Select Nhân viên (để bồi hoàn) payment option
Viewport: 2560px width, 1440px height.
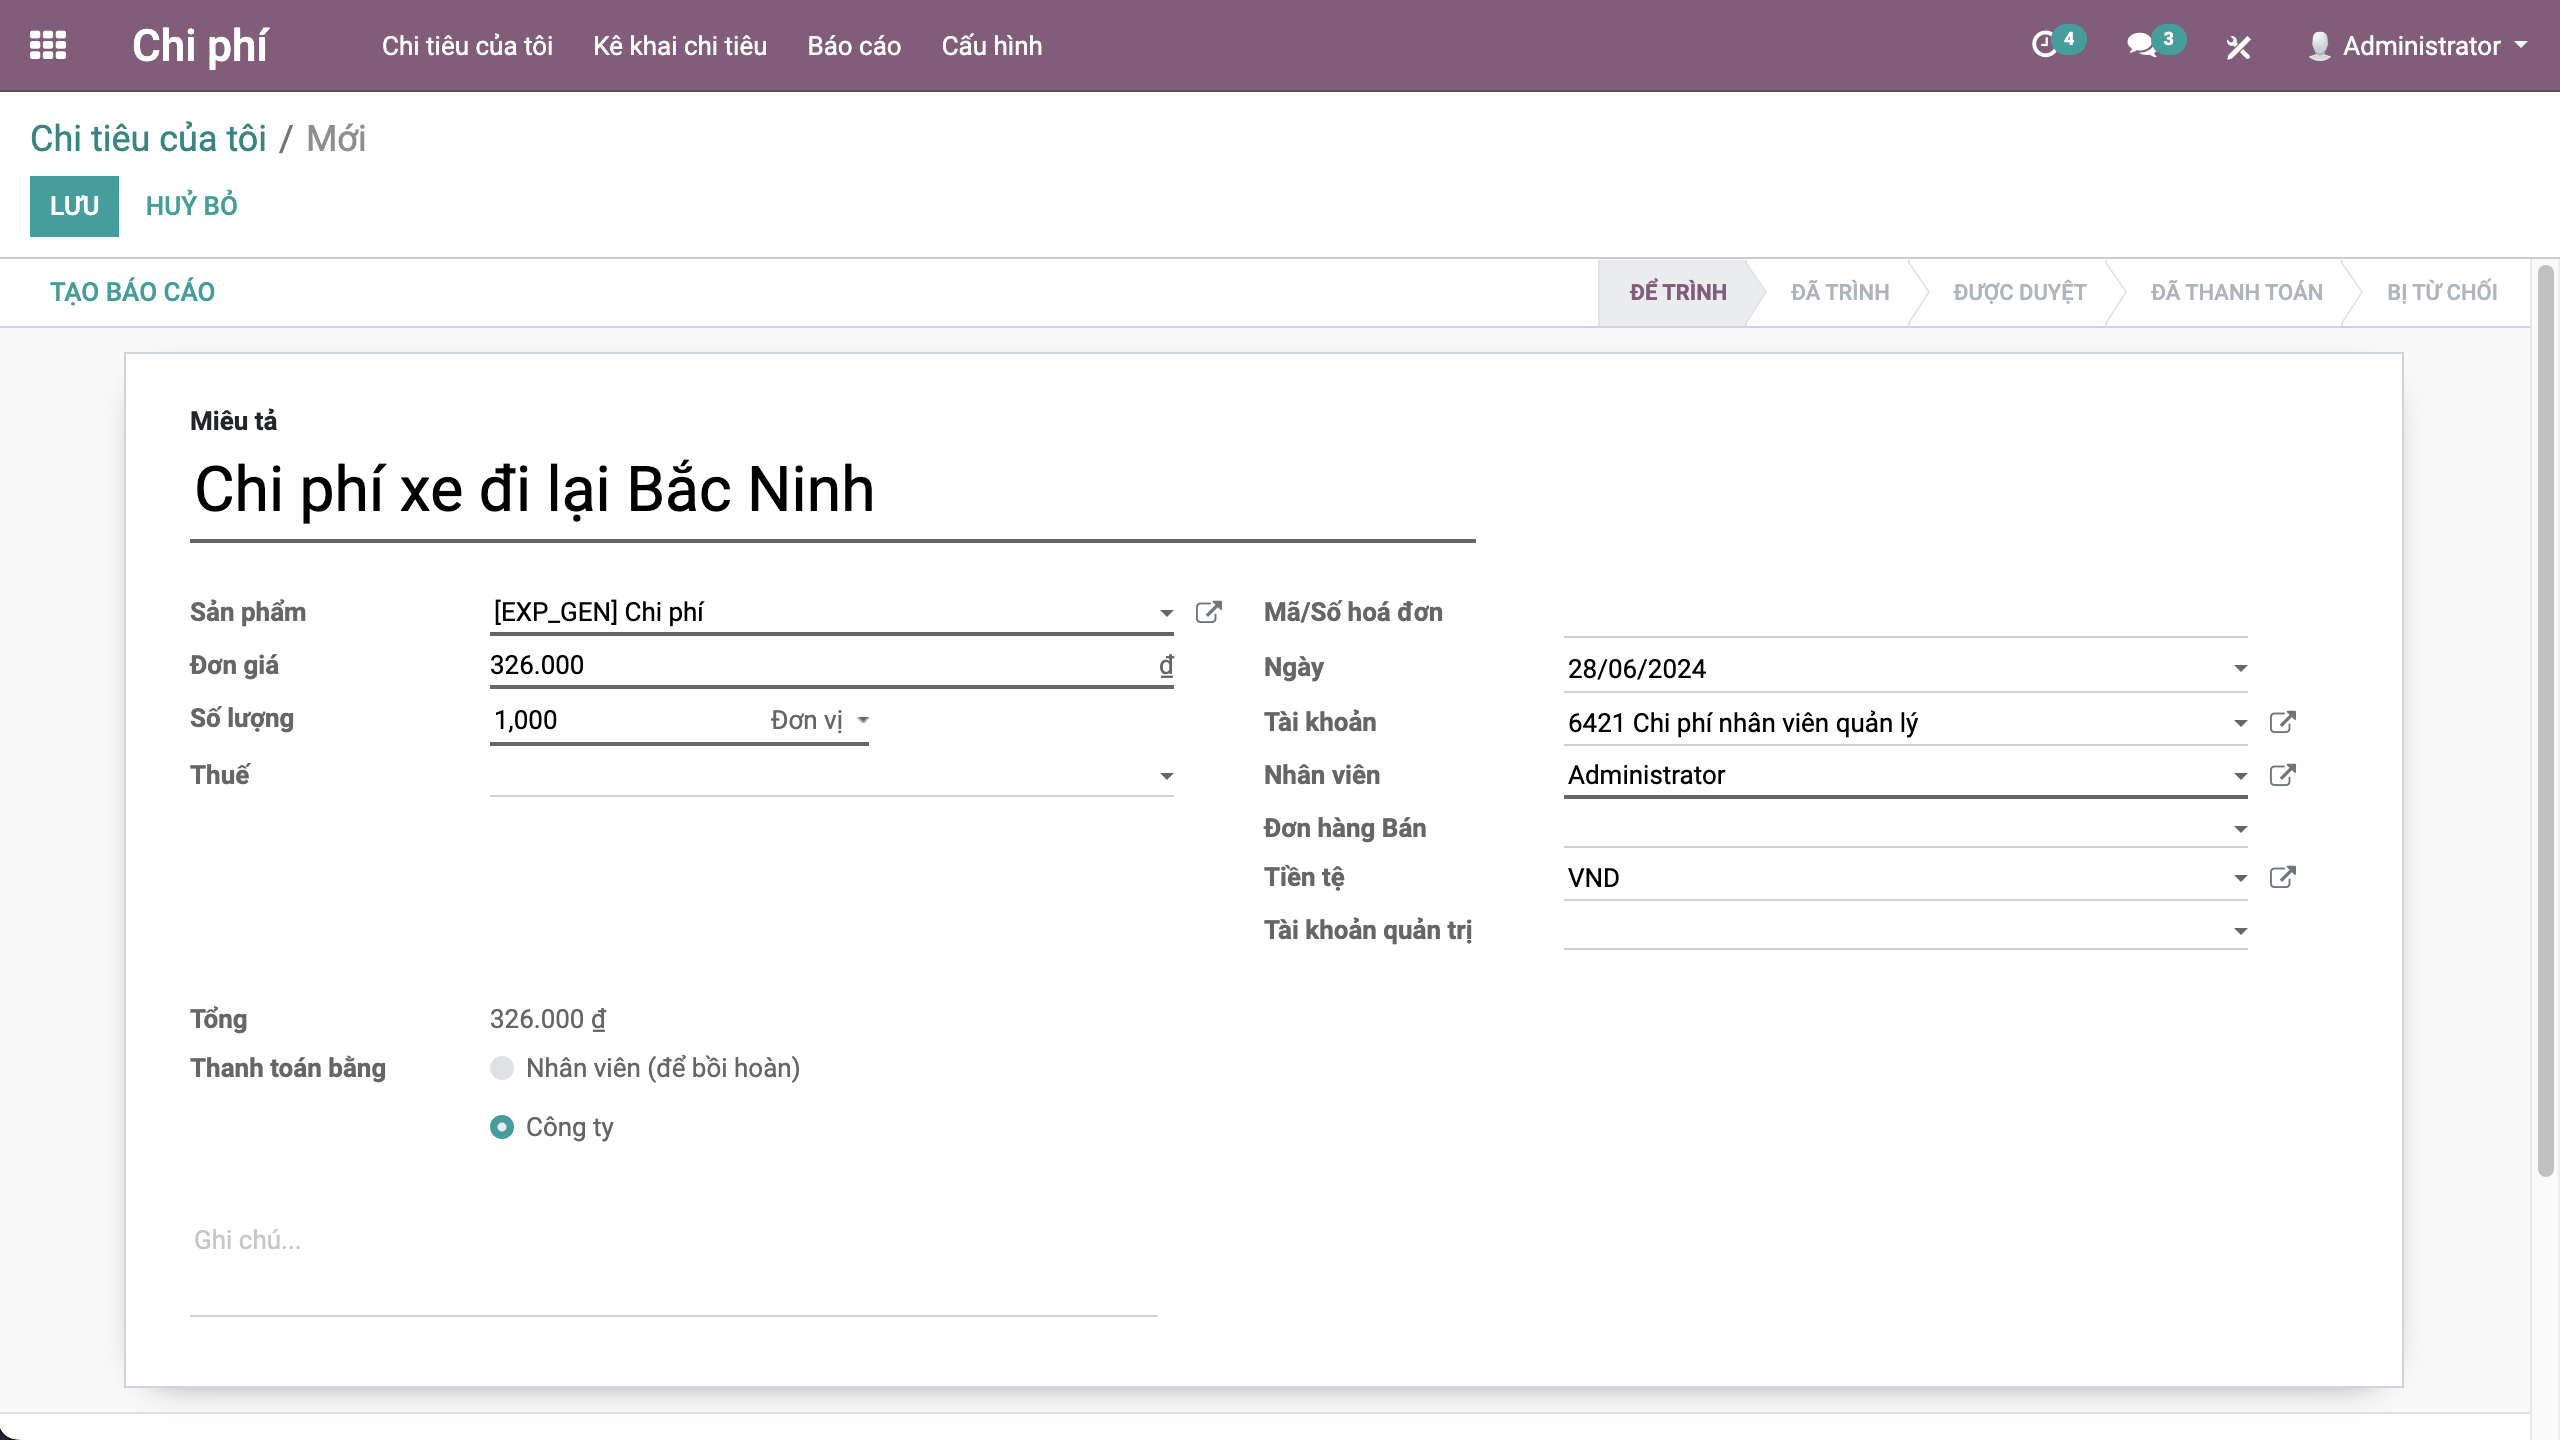pyautogui.click(x=502, y=1068)
